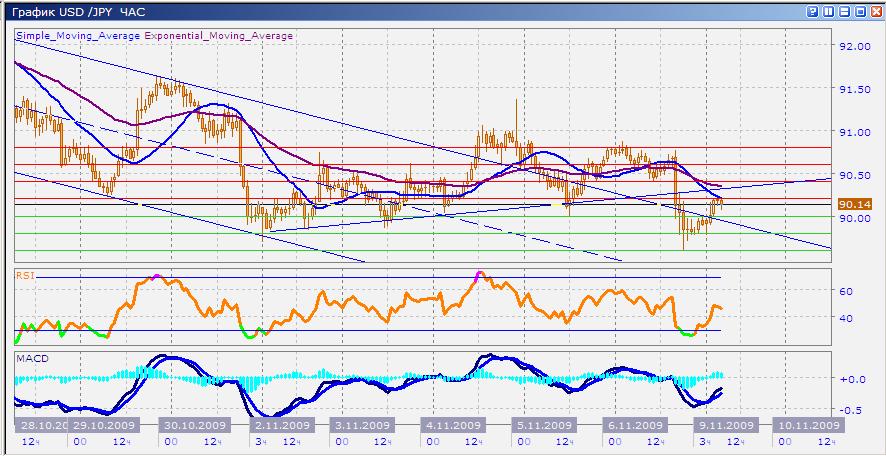Select the 6.11.2009 date marker
The image size is (886, 456).
pos(634,424)
